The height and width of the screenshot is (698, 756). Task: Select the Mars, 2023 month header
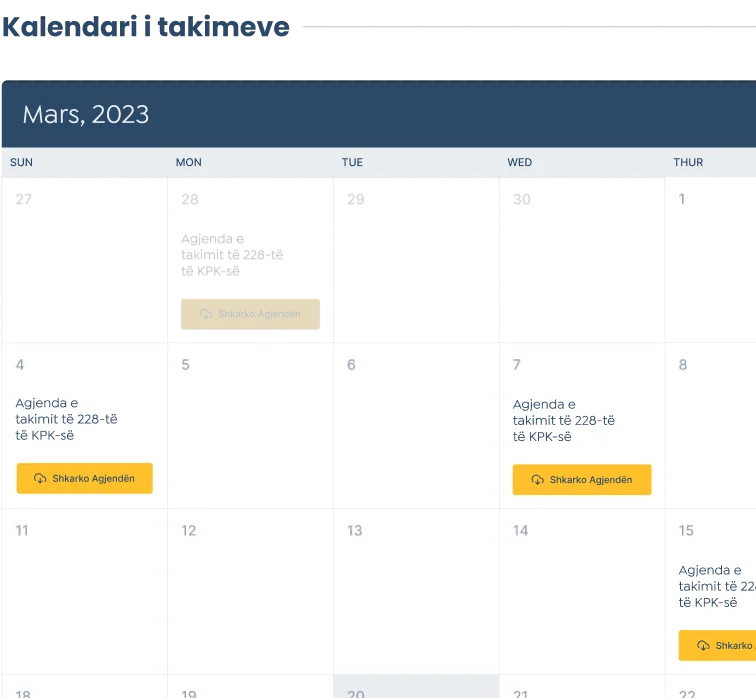pyautogui.click(x=86, y=115)
